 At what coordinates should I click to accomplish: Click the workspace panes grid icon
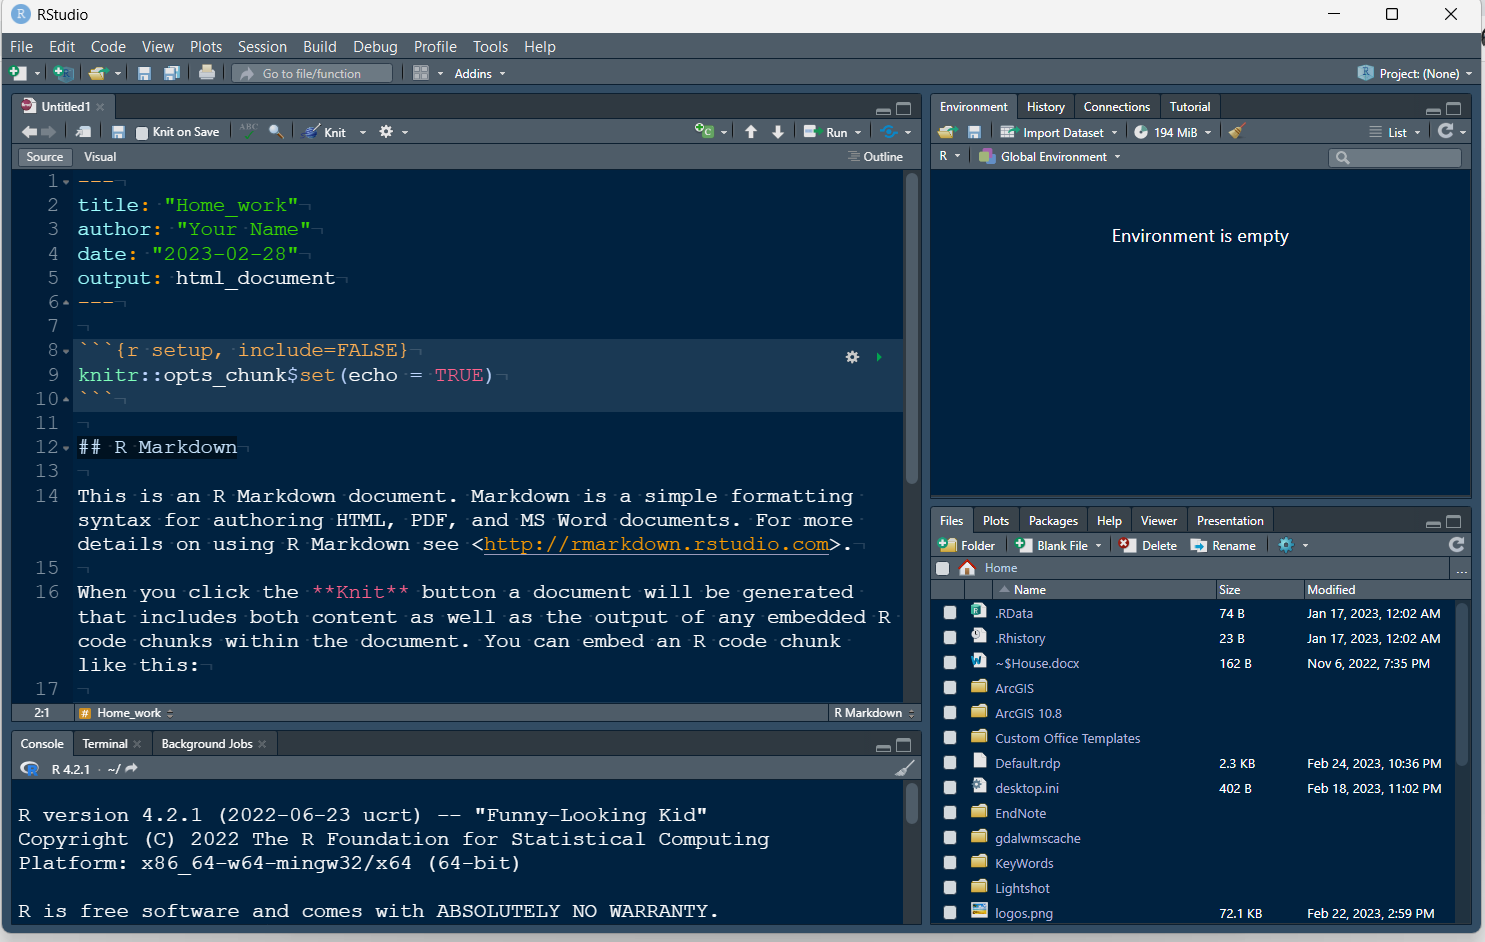click(421, 73)
